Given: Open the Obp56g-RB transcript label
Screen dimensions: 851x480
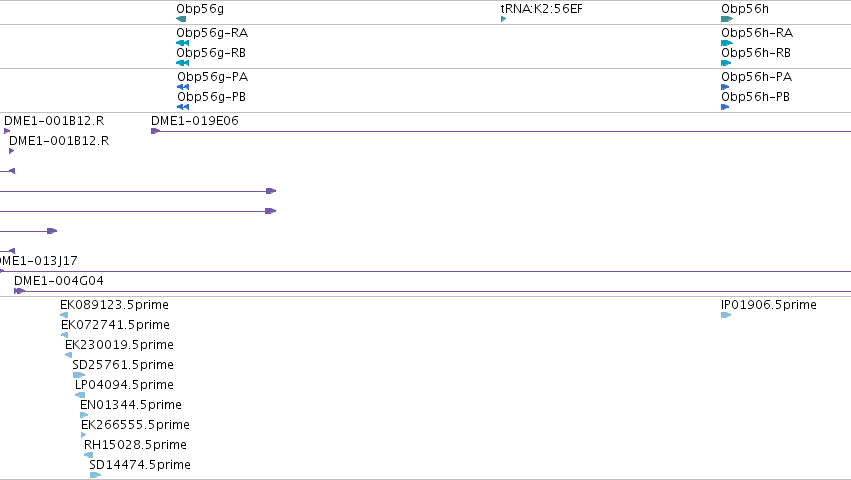Looking at the screenshot, I should (211, 53).
